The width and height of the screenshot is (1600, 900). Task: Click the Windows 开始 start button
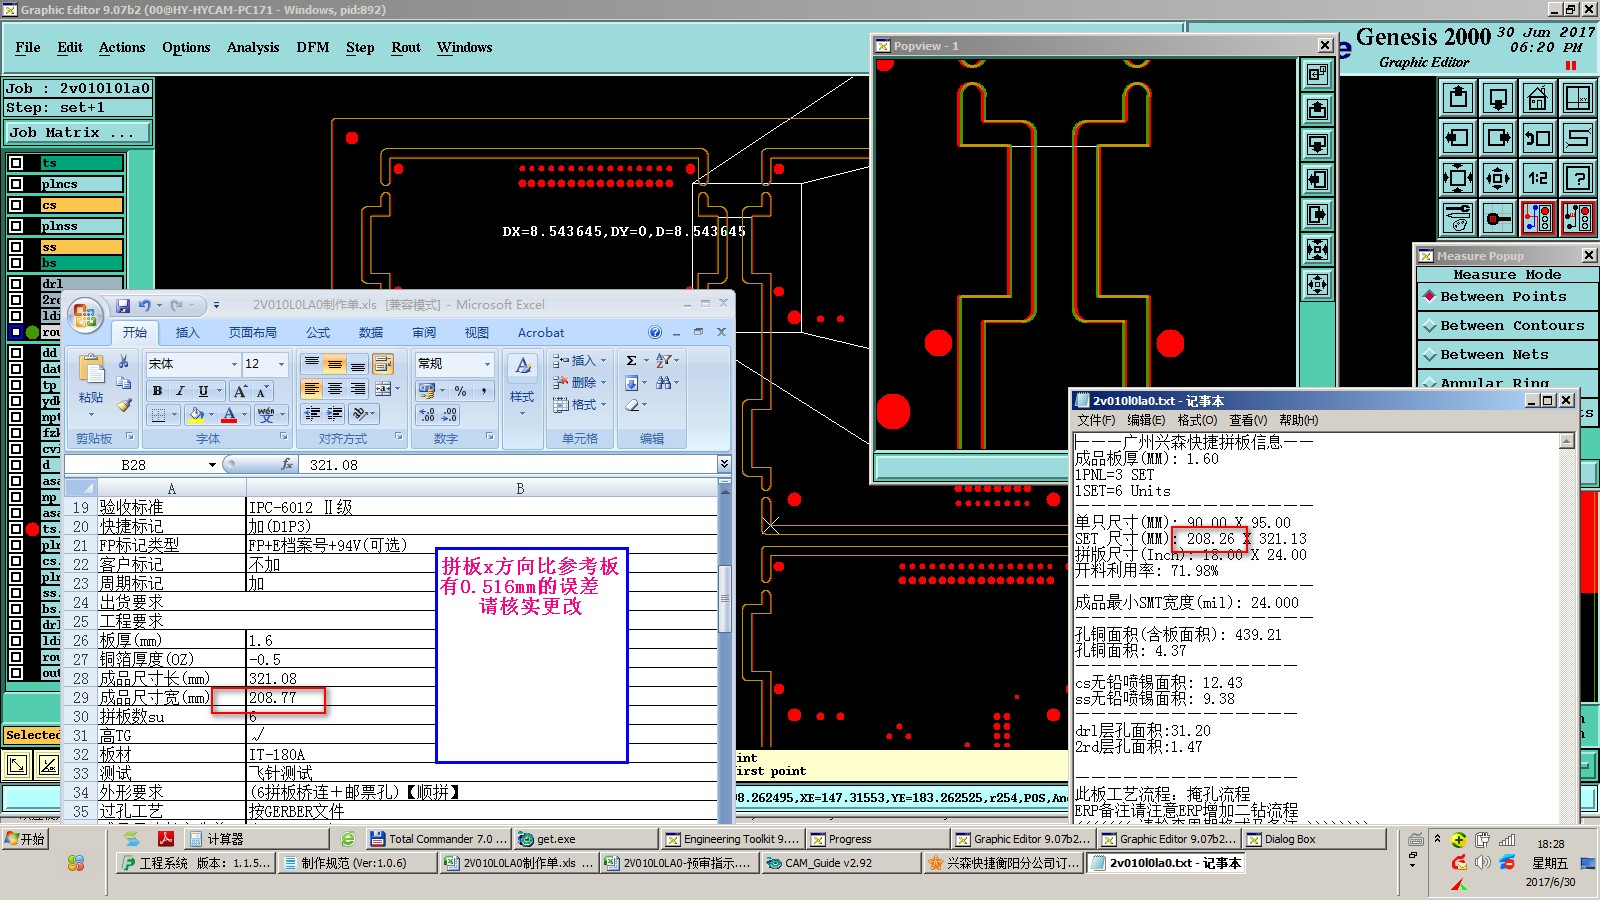(x=25, y=839)
